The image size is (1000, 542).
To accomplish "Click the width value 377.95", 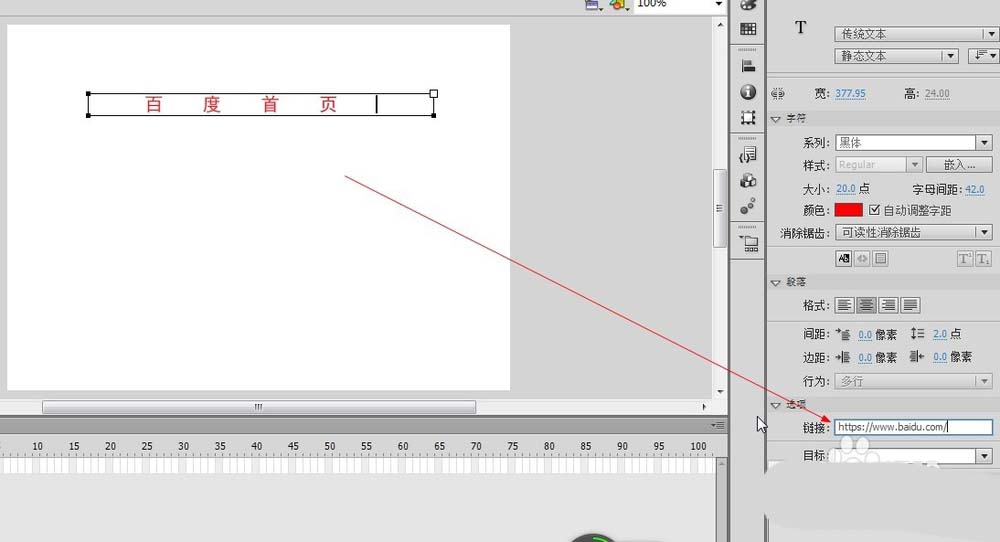I will pyautogui.click(x=850, y=94).
